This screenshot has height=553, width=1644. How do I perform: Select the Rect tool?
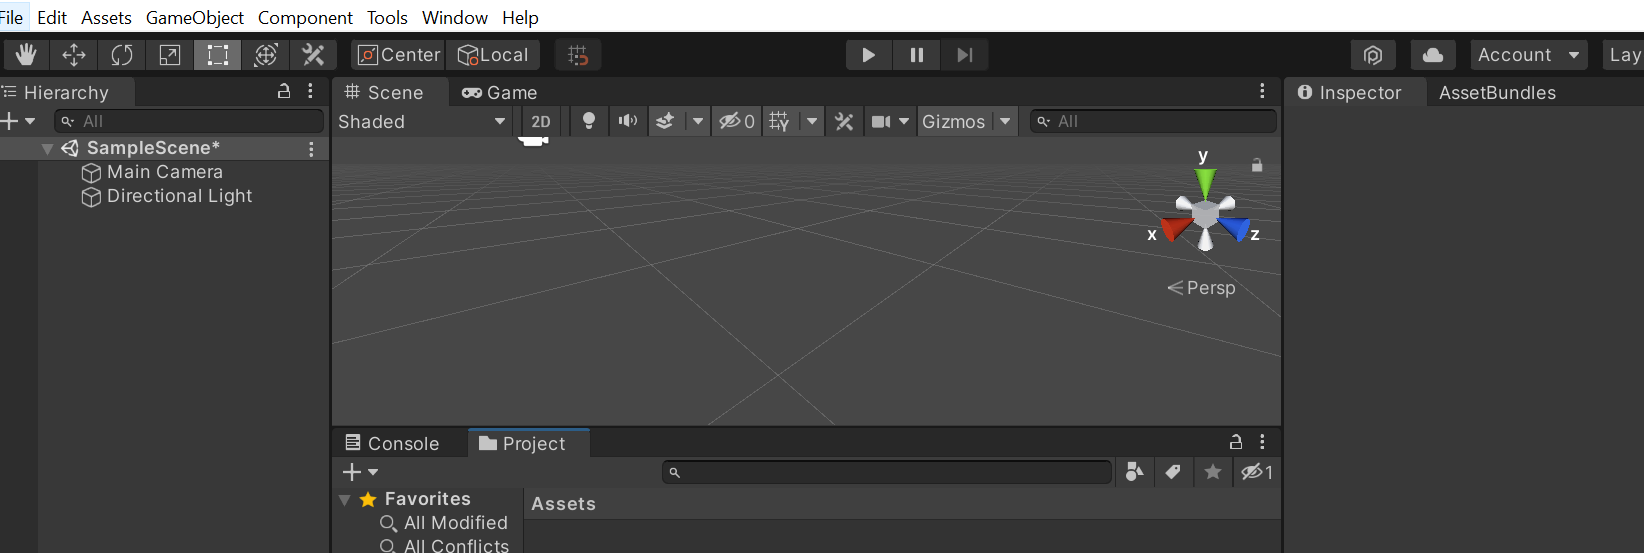click(217, 55)
